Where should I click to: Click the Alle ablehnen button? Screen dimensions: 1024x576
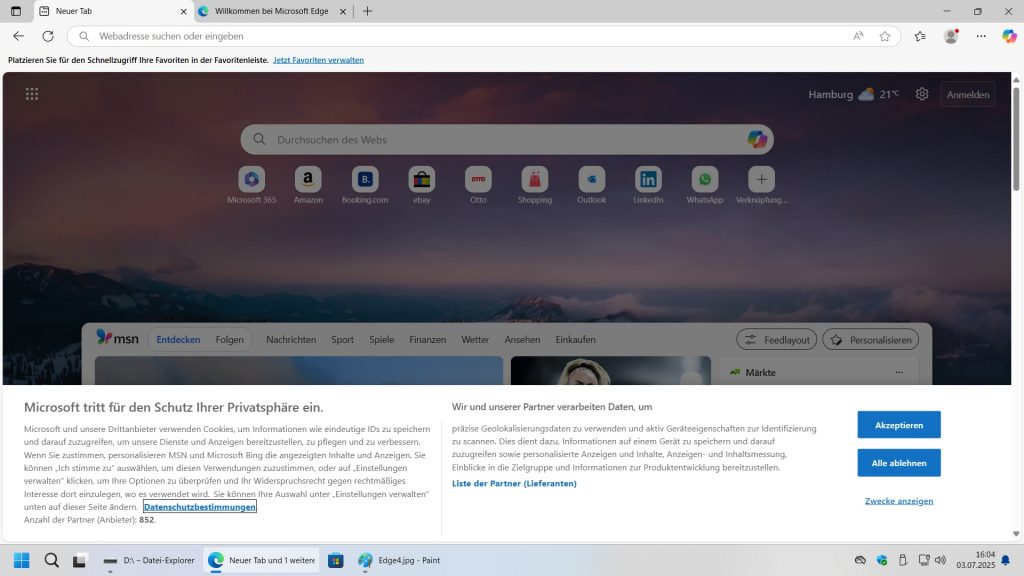coord(898,463)
